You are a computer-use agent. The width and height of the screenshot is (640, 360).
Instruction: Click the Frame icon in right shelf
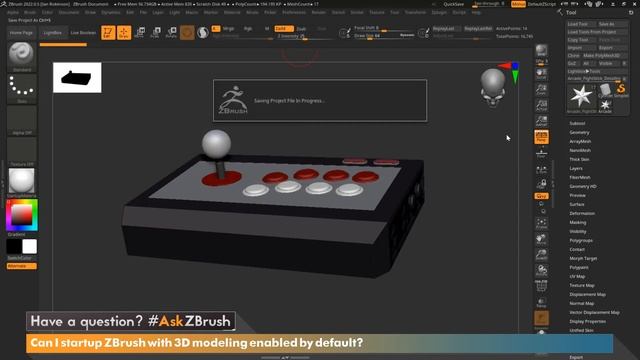pos(541,224)
